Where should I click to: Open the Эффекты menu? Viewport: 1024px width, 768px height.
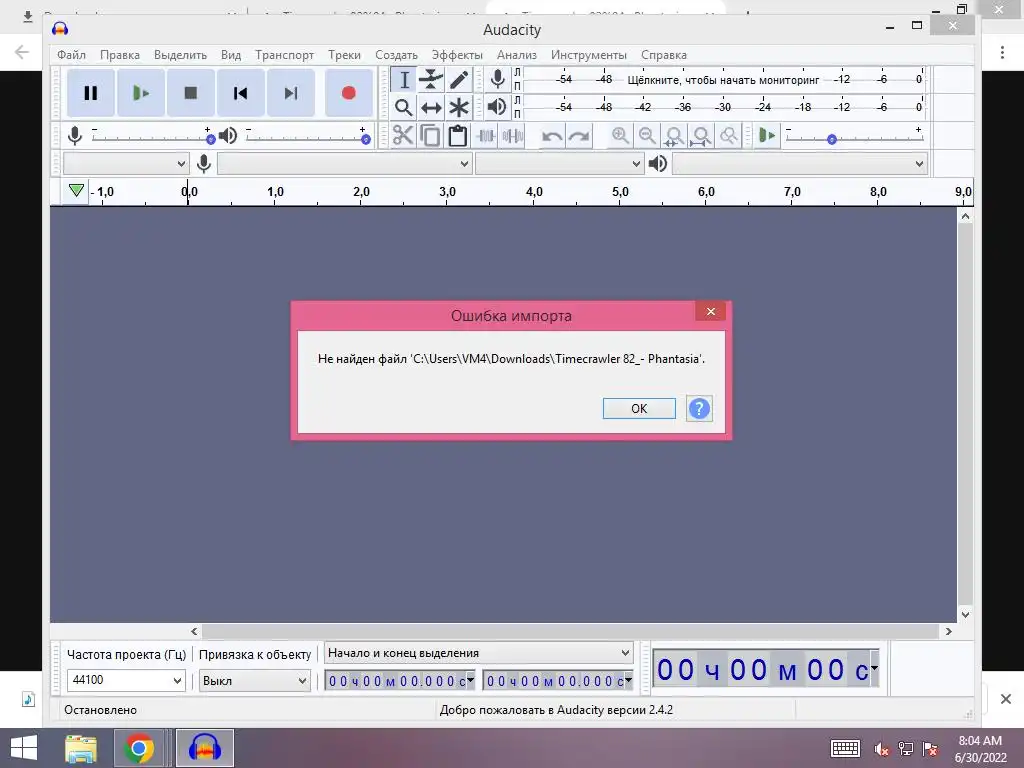[457, 55]
